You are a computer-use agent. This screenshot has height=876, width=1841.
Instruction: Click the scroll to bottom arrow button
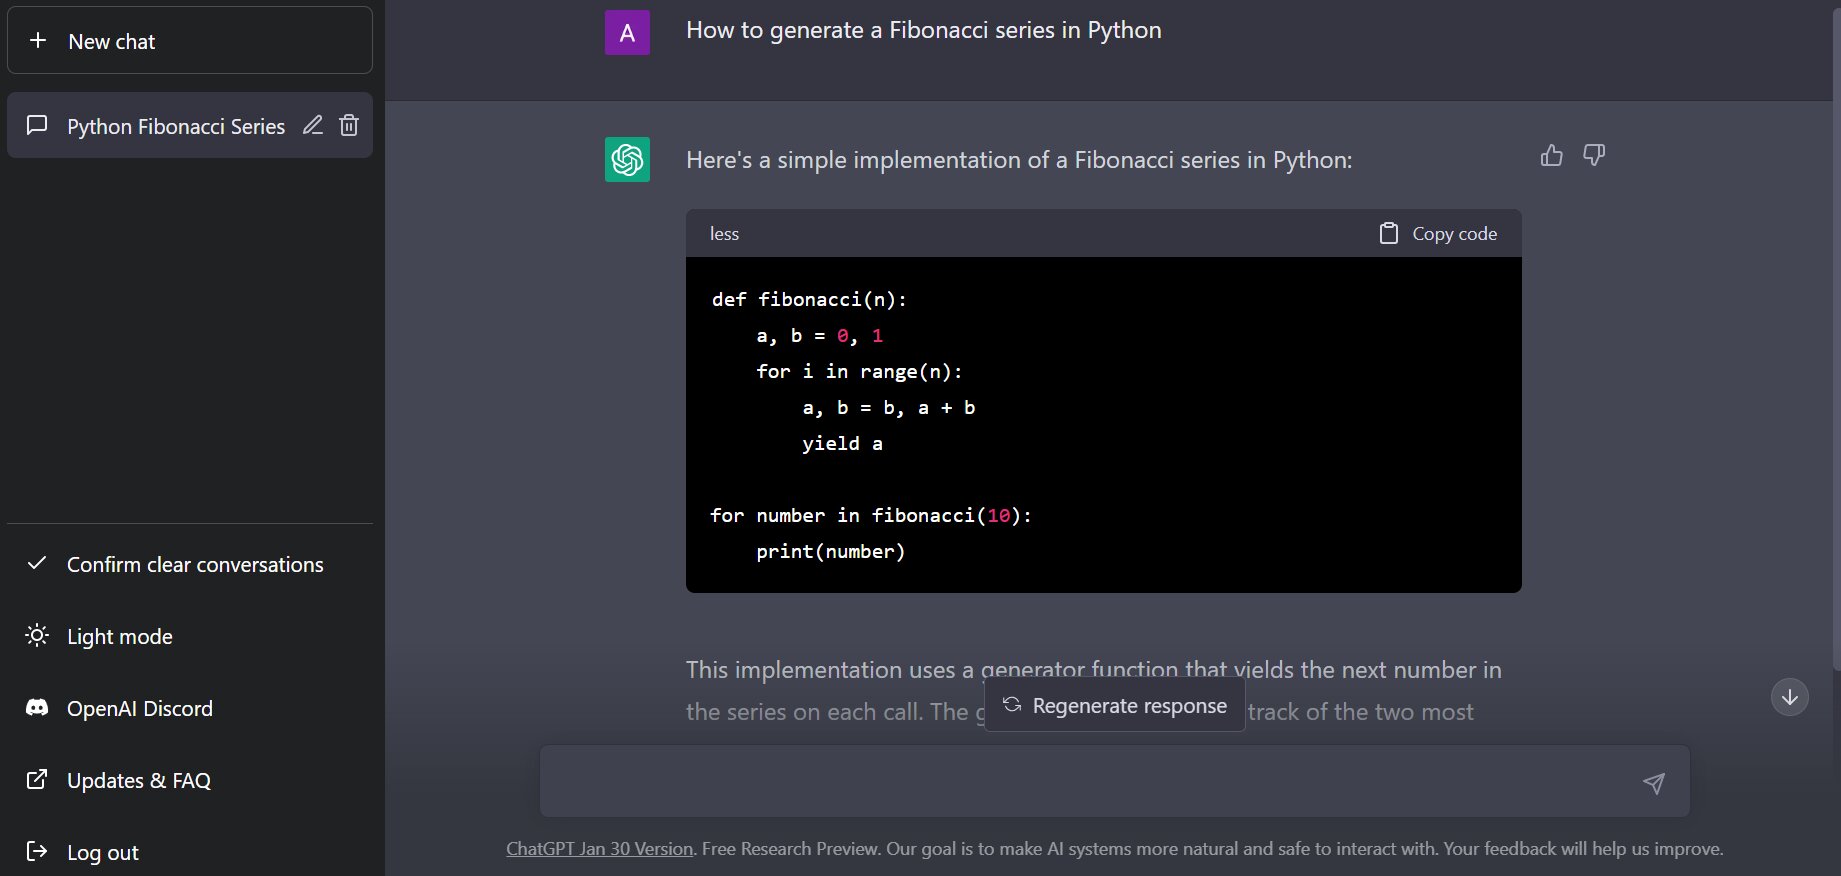point(1789,697)
